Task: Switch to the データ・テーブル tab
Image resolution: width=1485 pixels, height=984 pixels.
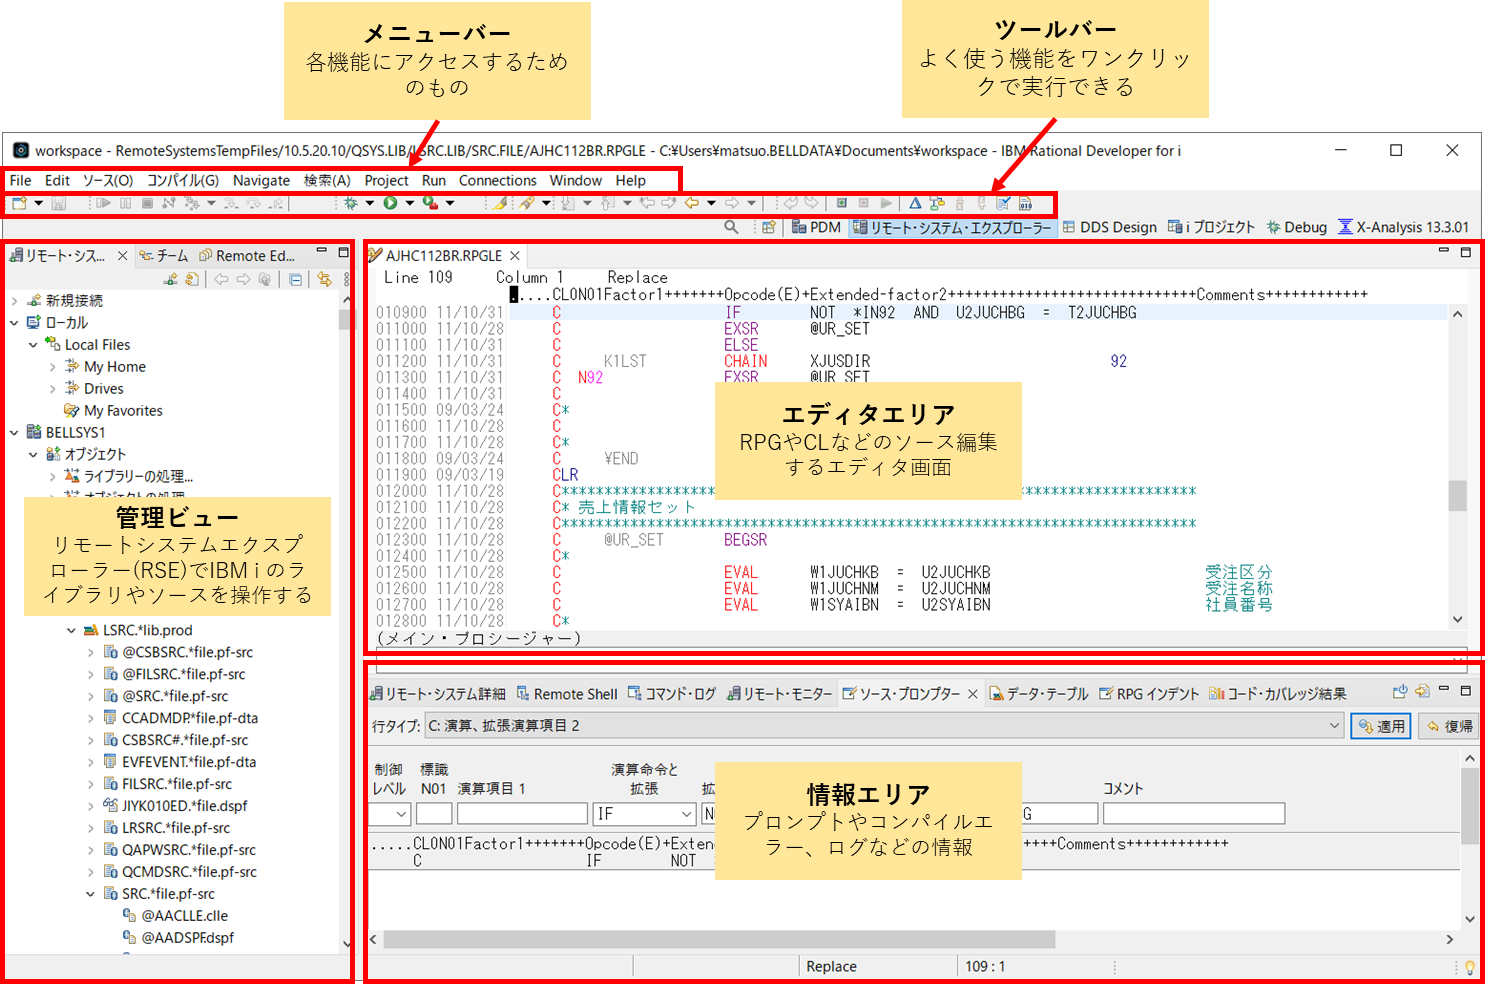Action: [x=1038, y=694]
